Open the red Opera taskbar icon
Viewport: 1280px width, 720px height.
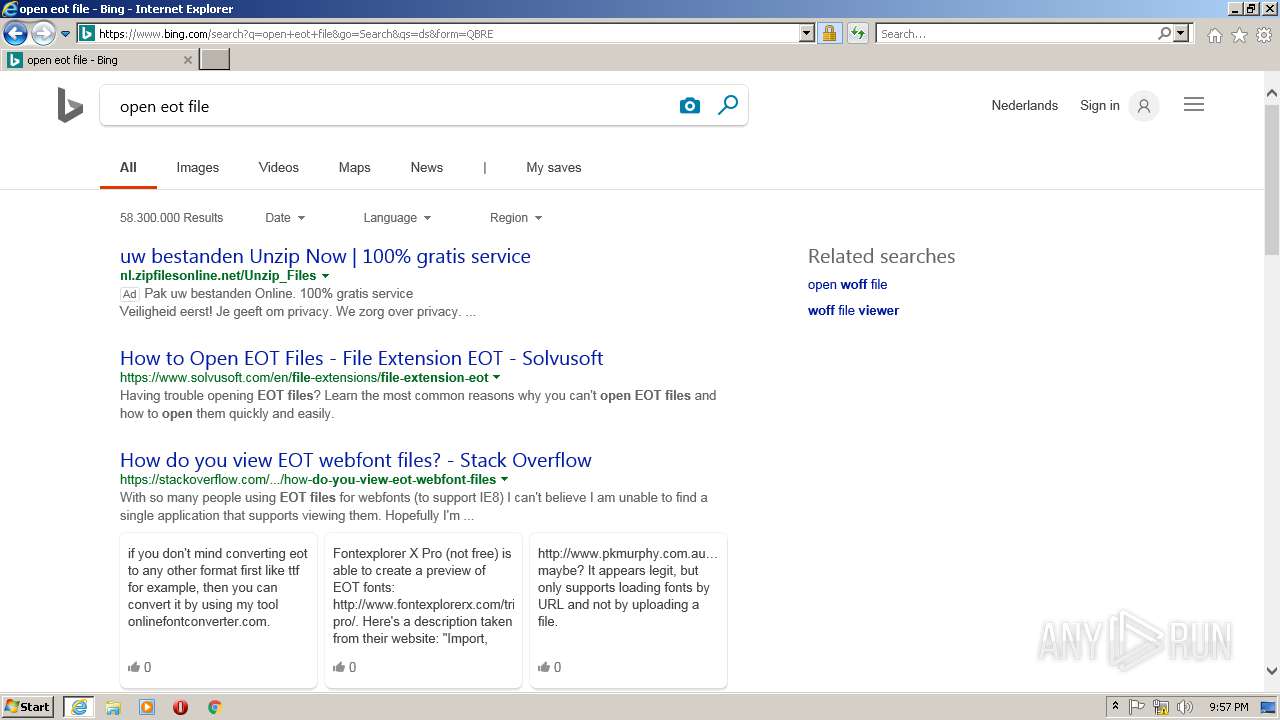[180, 707]
